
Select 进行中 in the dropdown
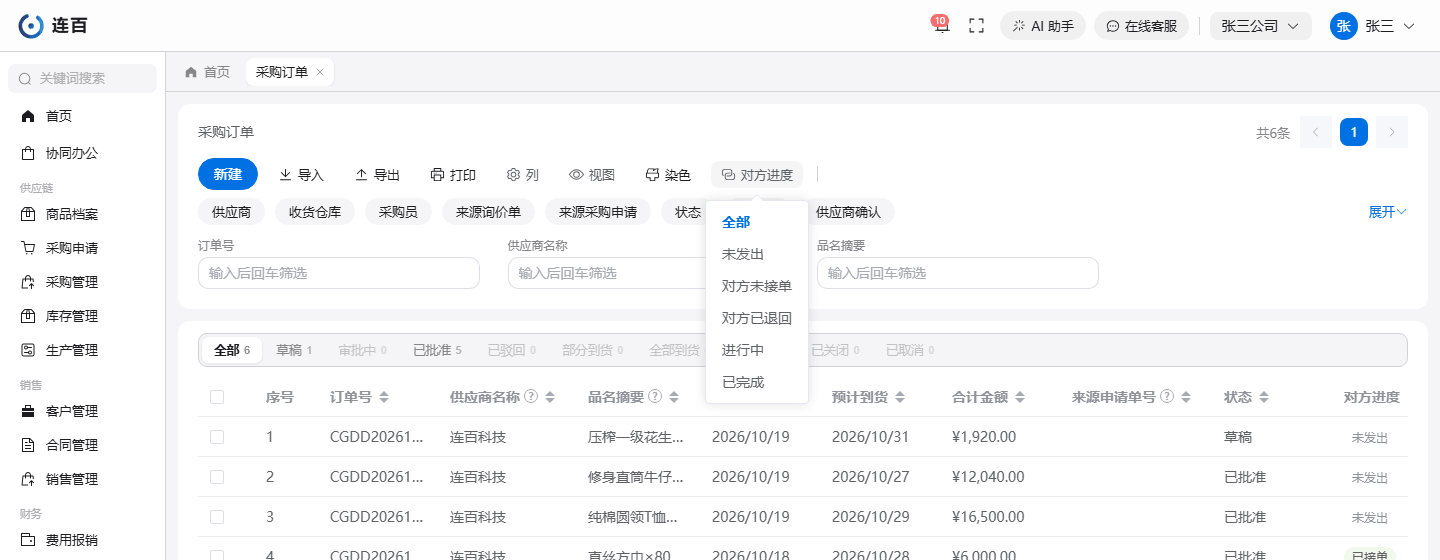click(x=757, y=350)
